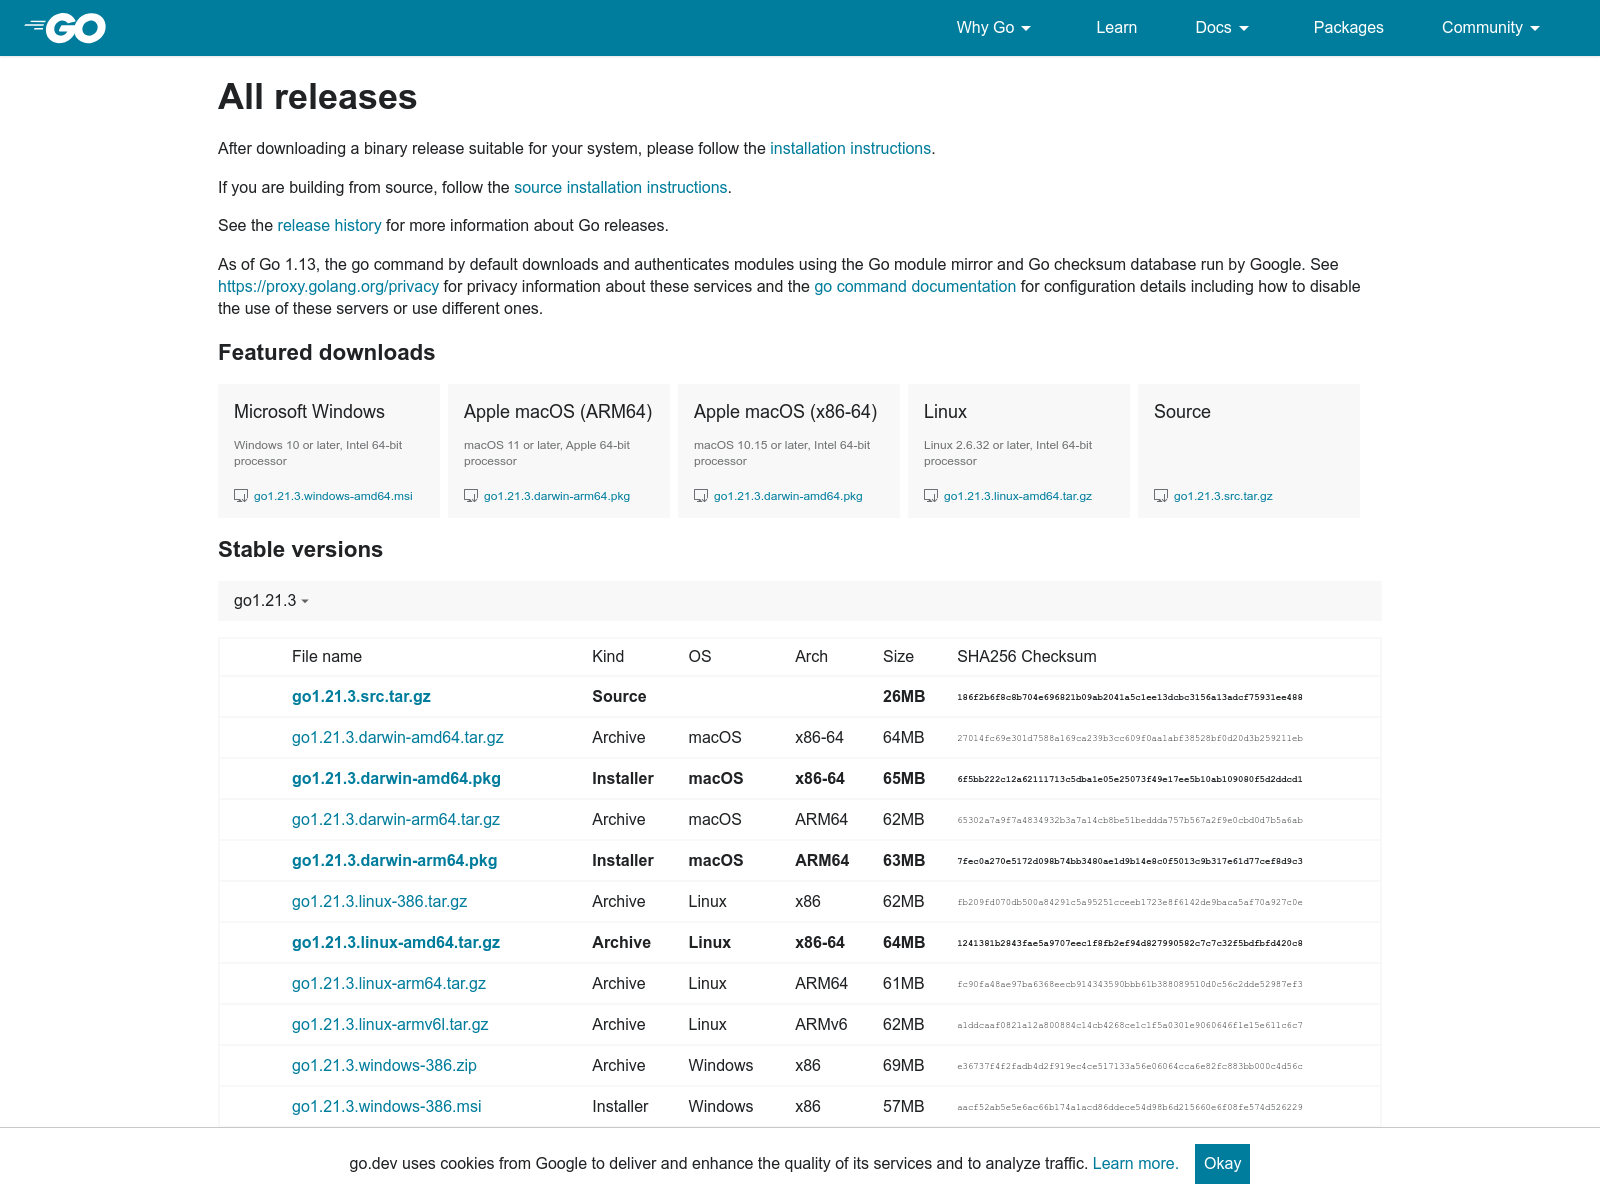Click the Go logo in header
The height and width of the screenshot is (1200, 1600).
coord(66,28)
